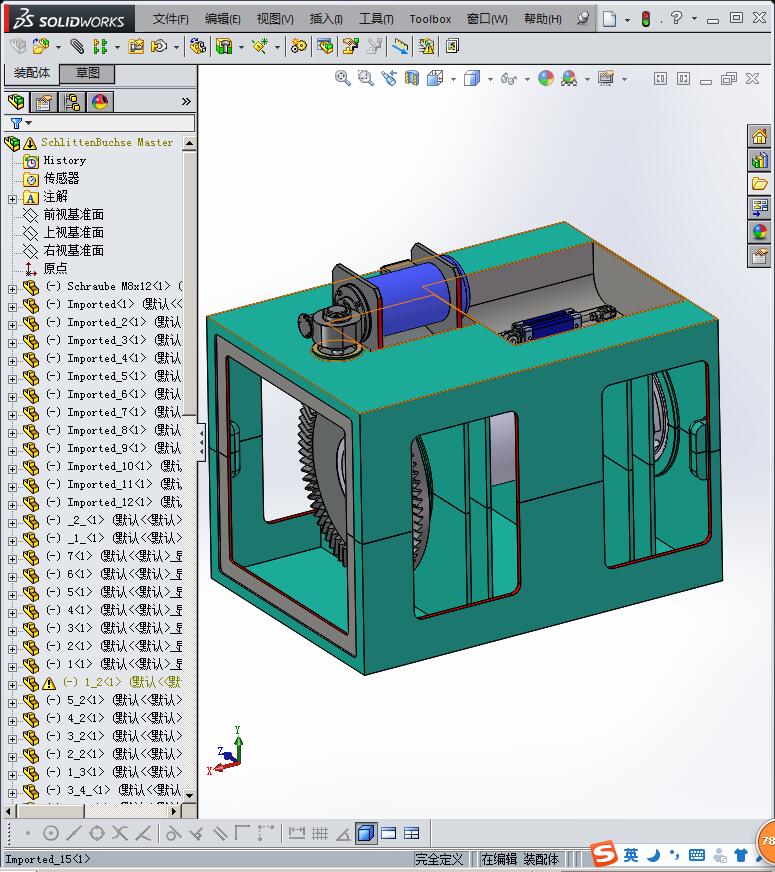Open Hide/Show Items dropdown arrow
The image size is (775, 872).
[527, 80]
